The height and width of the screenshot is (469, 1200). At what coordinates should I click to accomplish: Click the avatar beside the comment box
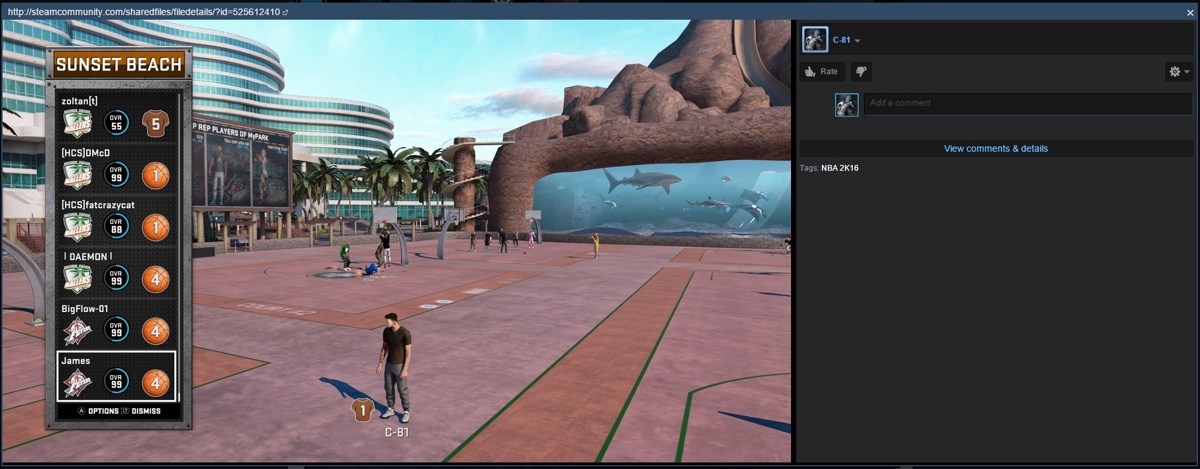click(x=846, y=104)
